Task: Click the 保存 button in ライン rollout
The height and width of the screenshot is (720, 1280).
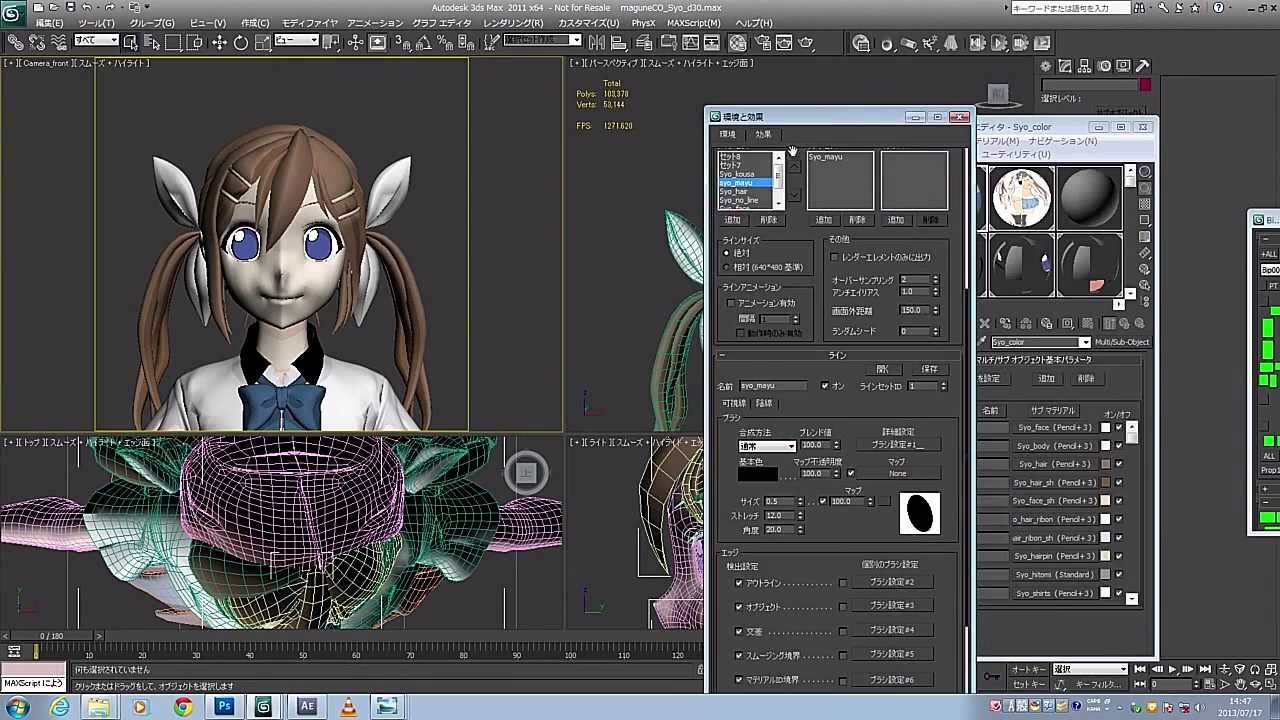Action: pyautogui.click(x=930, y=370)
